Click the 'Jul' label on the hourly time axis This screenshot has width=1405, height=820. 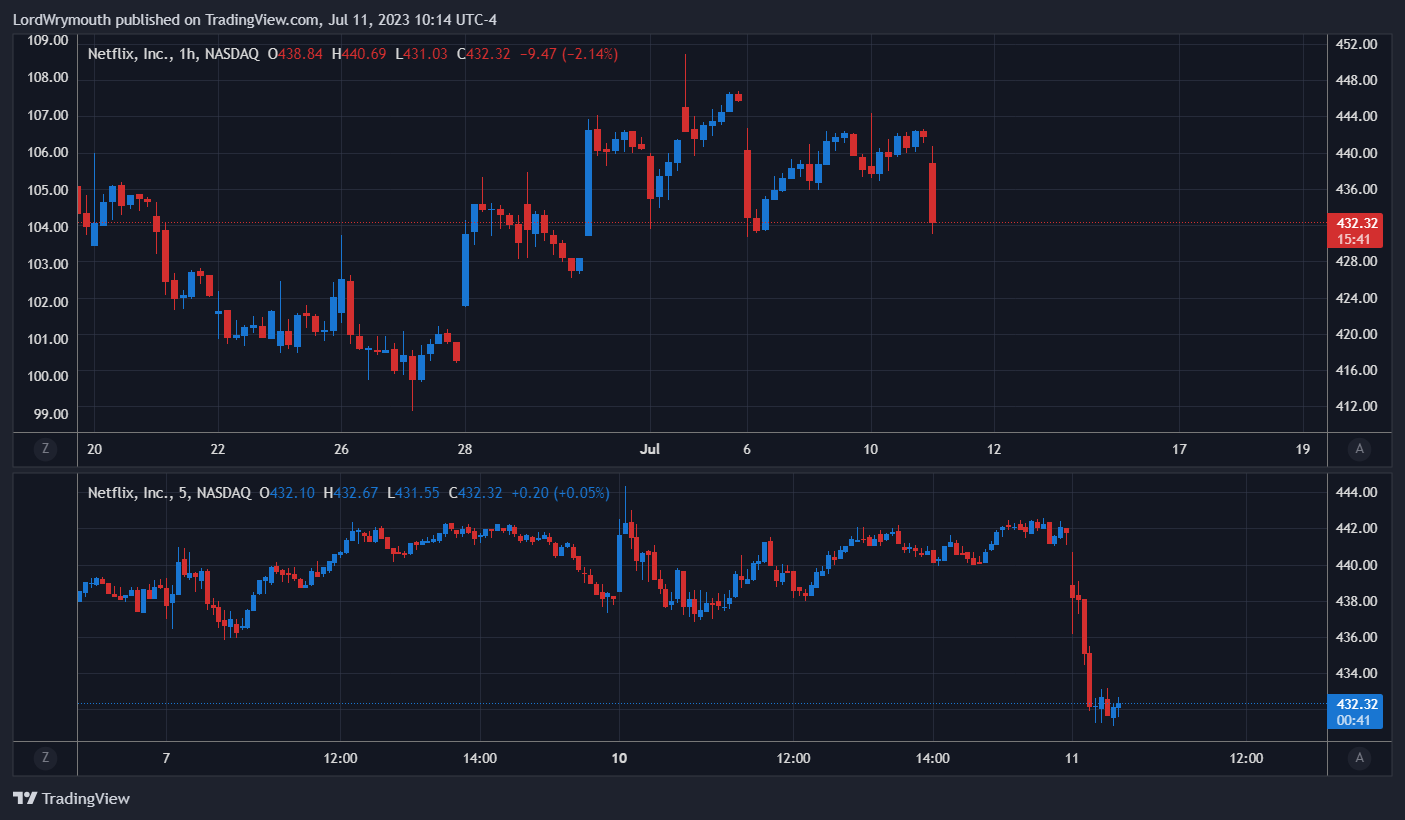click(x=650, y=450)
